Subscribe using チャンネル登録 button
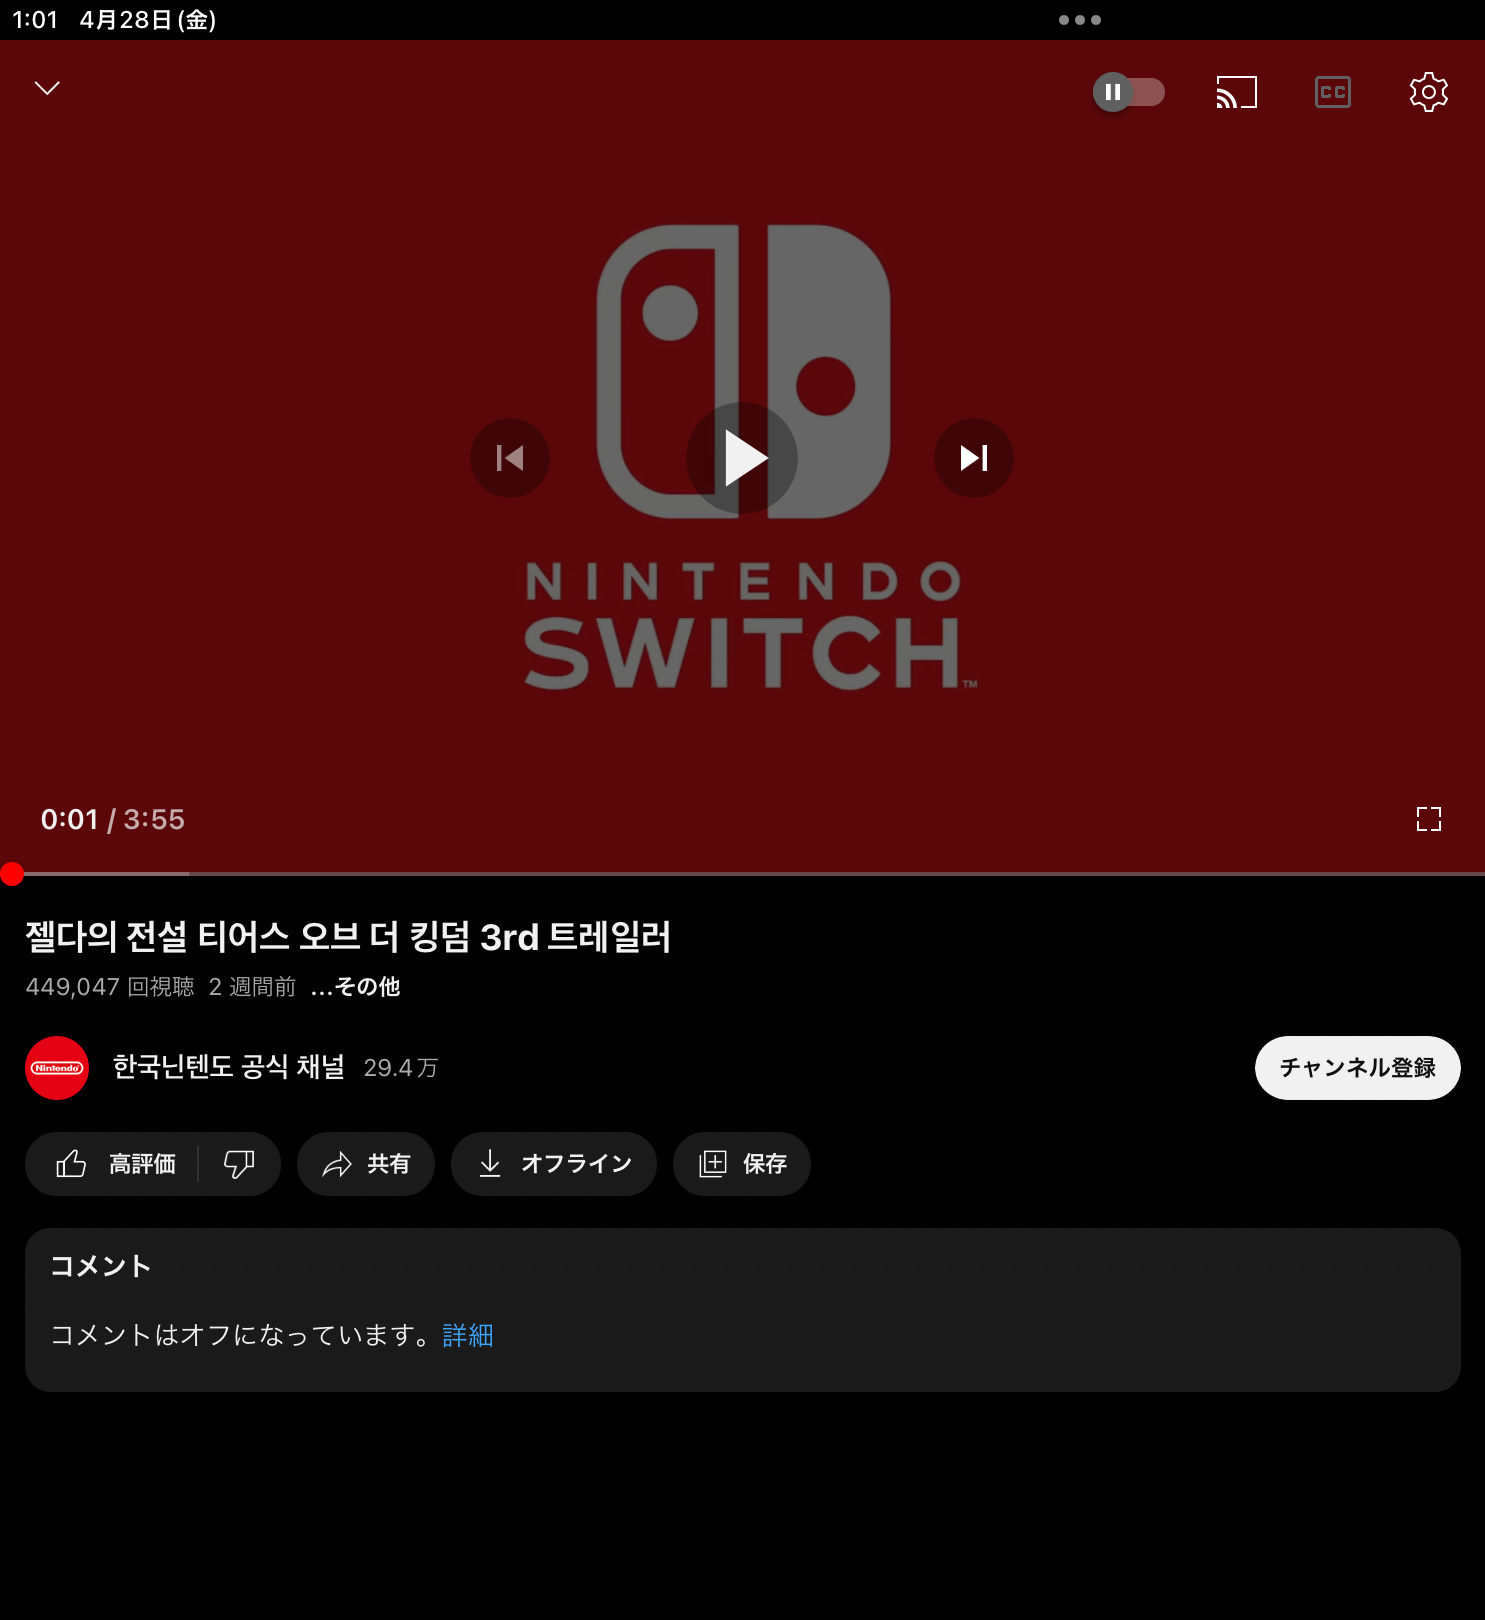The image size is (1485, 1620). (1358, 1068)
